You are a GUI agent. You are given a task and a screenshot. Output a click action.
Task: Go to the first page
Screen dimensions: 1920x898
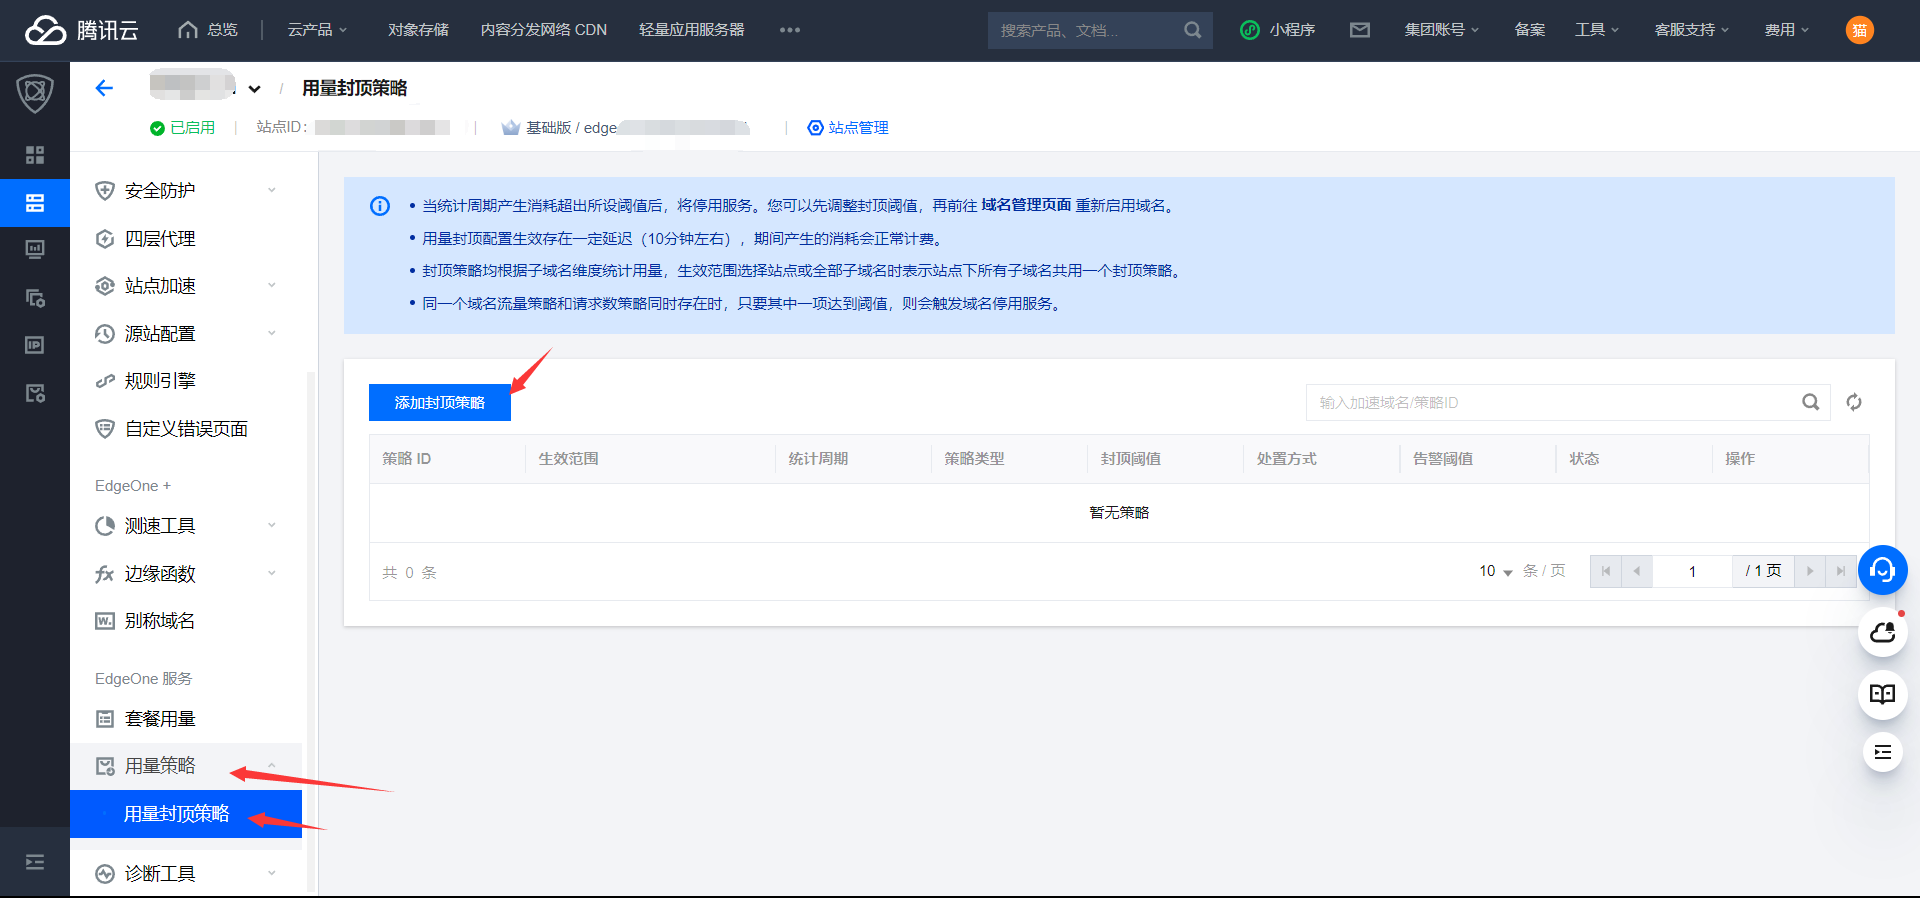1606,571
